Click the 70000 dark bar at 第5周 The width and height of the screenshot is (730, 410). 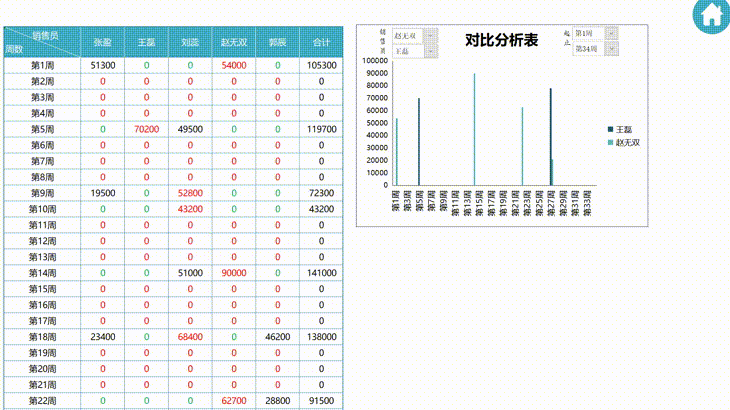(419, 142)
